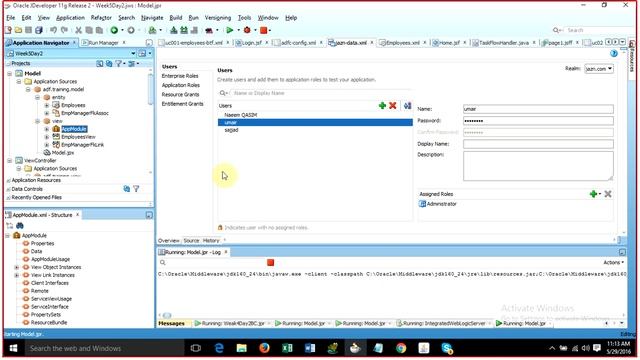Viewport: 640px width, 360px height.
Task: Open Chrome from the taskbar
Action: tap(401, 348)
